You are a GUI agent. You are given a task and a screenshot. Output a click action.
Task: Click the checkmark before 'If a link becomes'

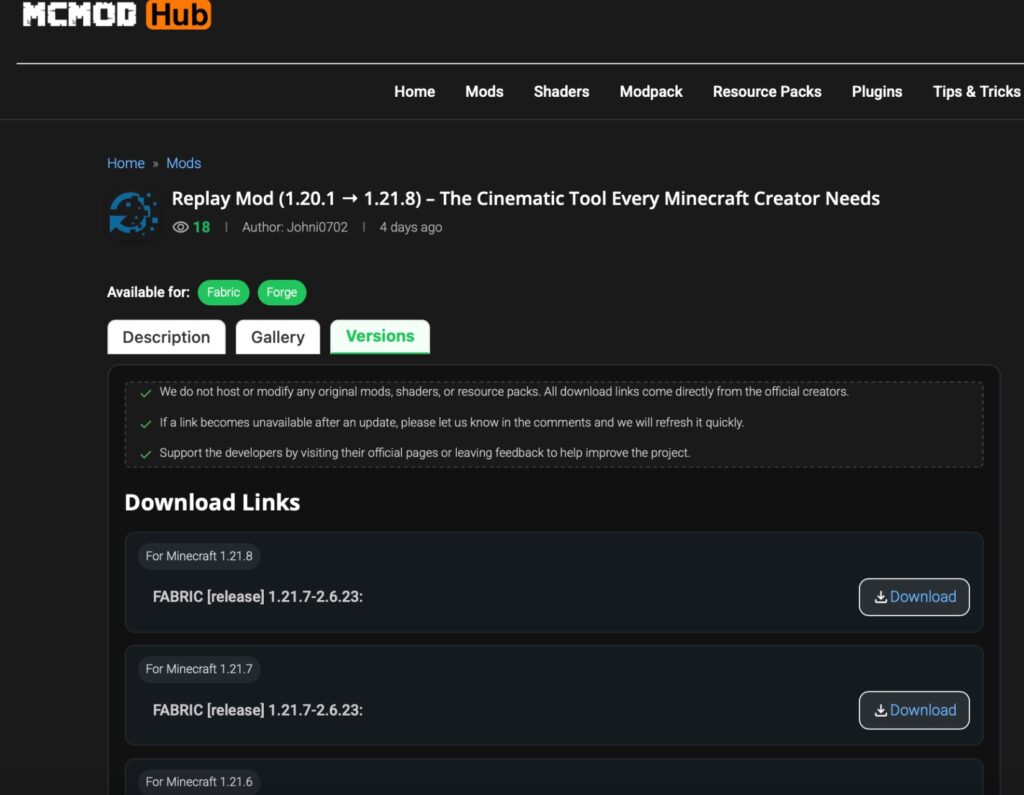tap(146, 424)
